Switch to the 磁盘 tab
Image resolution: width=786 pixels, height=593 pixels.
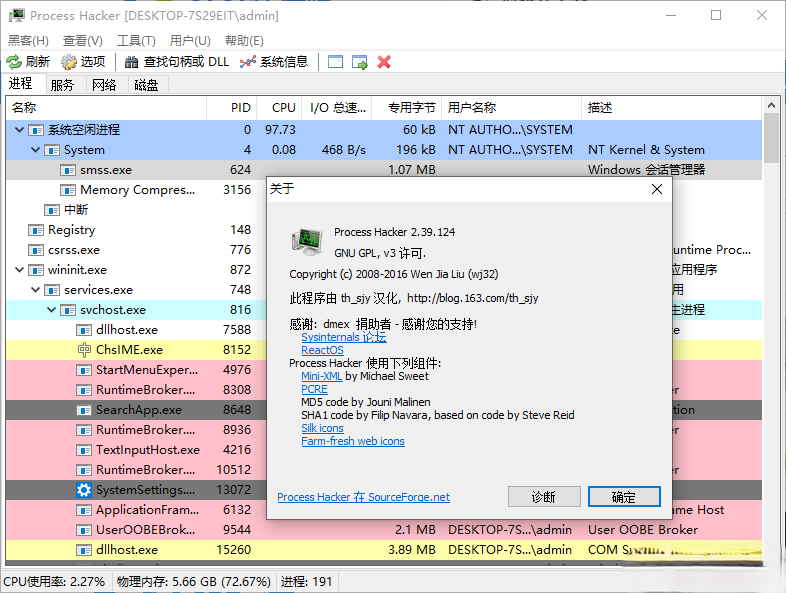[x=146, y=85]
